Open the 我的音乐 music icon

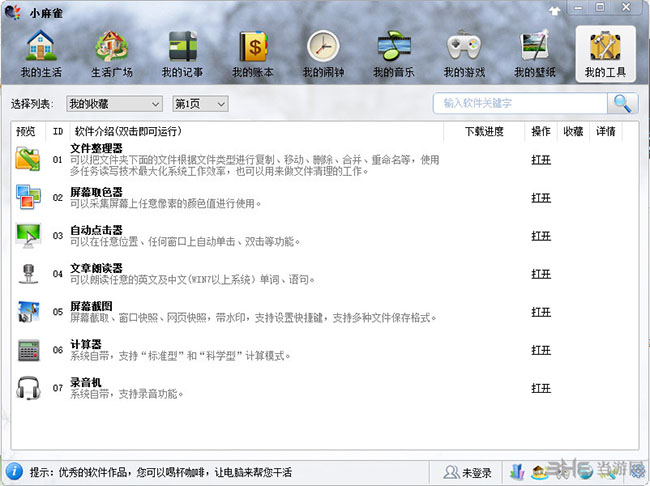click(394, 46)
